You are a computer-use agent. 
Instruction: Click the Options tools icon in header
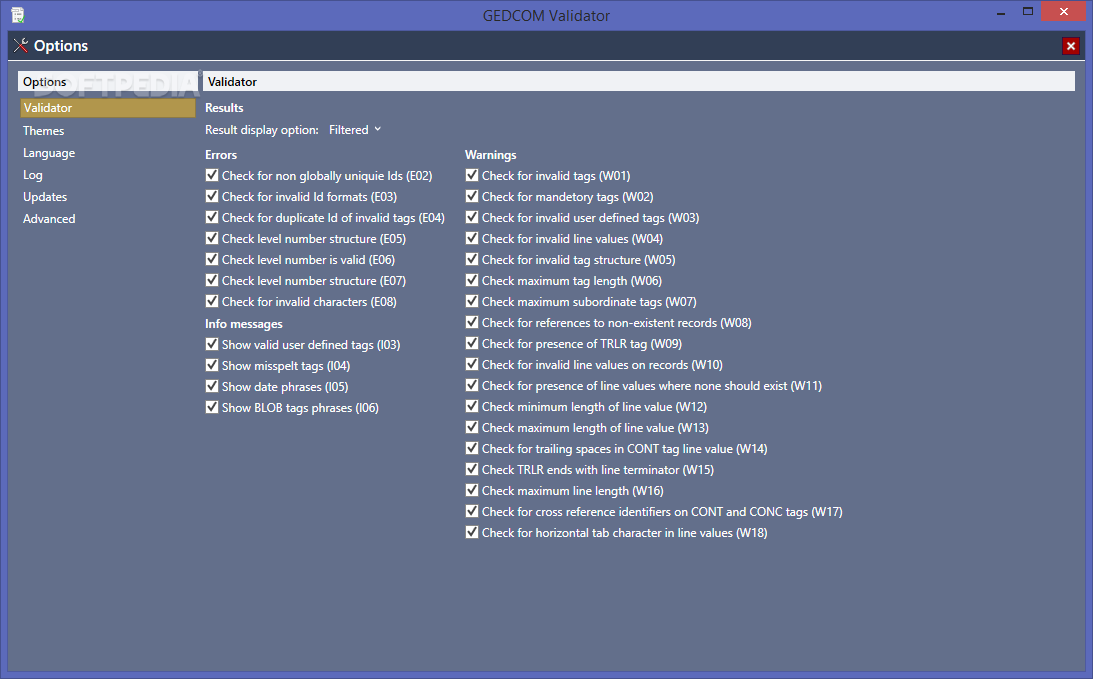coord(21,45)
